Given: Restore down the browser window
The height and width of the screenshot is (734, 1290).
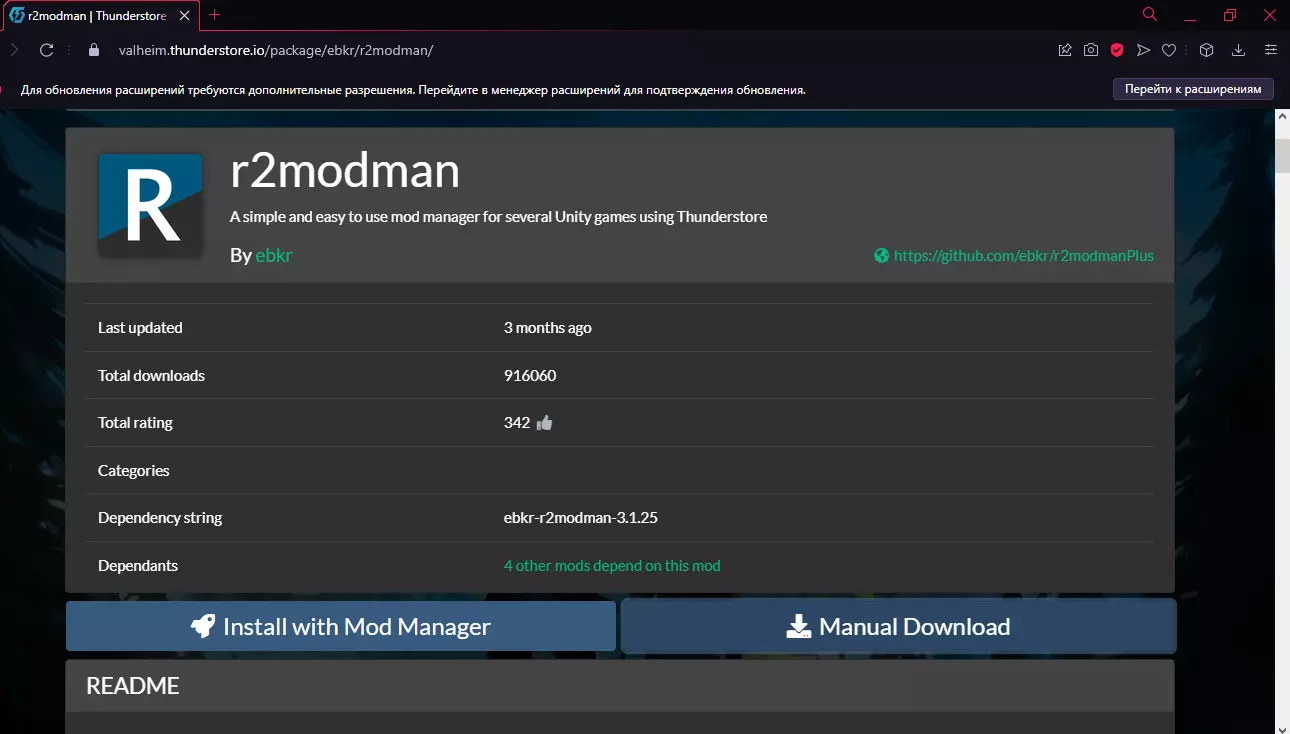Looking at the screenshot, I should coord(1230,15).
